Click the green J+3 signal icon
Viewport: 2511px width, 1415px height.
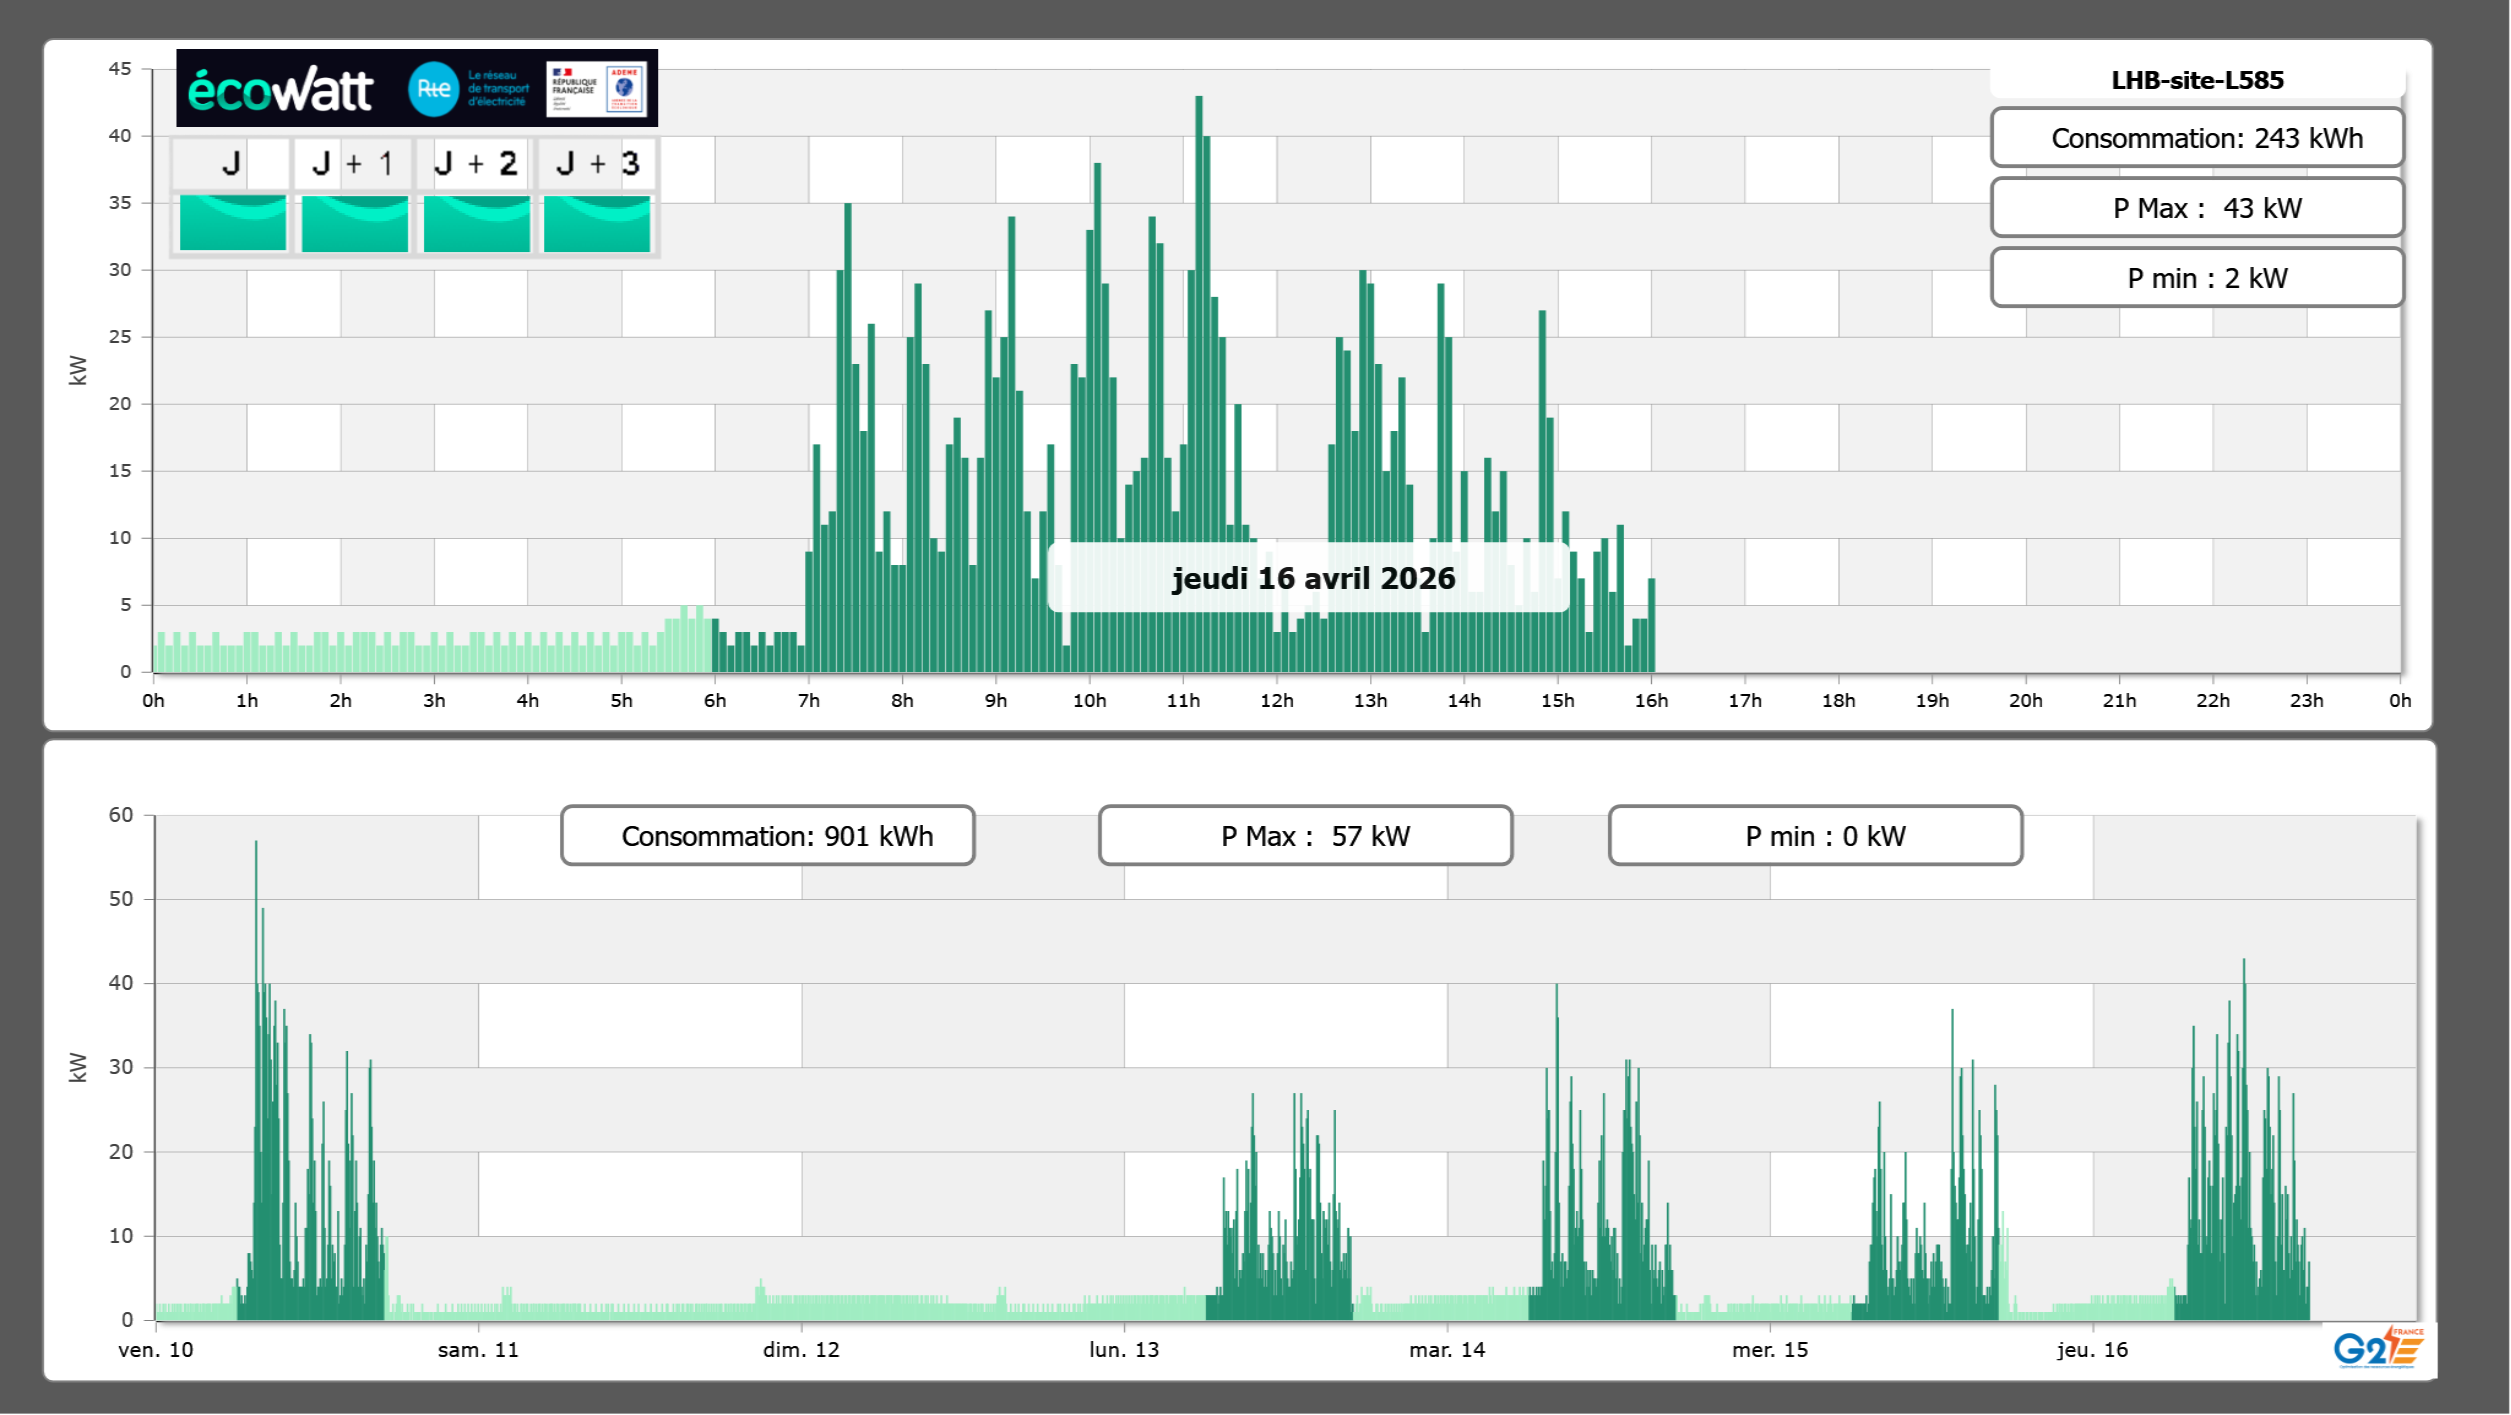pos(597,223)
